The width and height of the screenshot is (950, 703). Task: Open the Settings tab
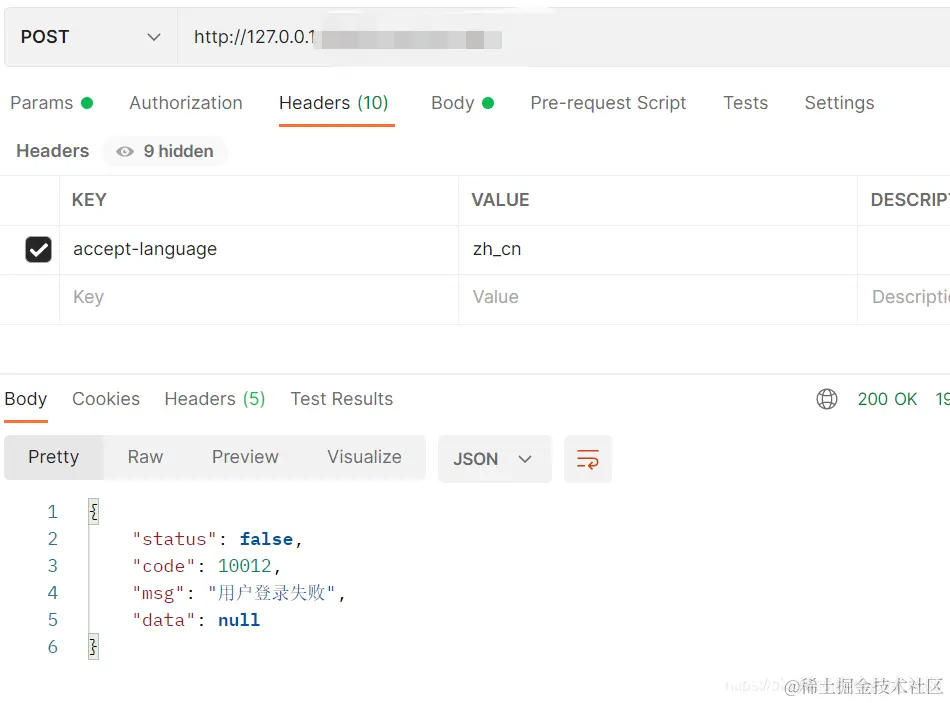pos(839,103)
